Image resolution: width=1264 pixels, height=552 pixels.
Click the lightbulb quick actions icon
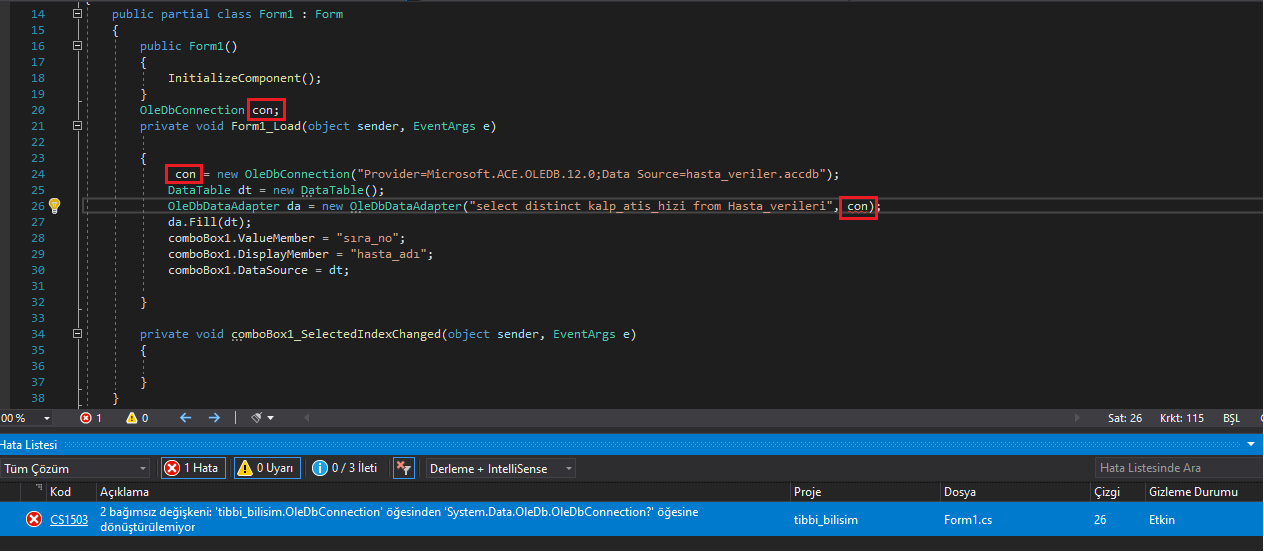tap(55, 205)
